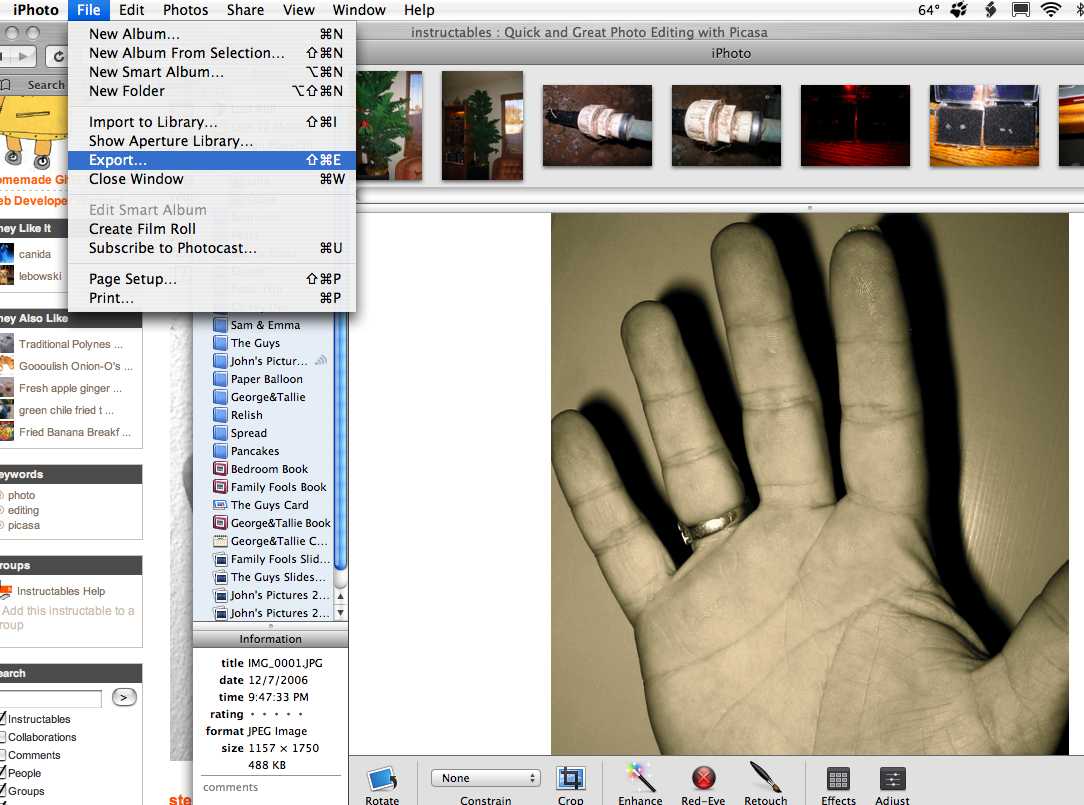Choose Export from the File menu
The width and height of the screenshot is (1084, 805).
click(x=212, y=160)
